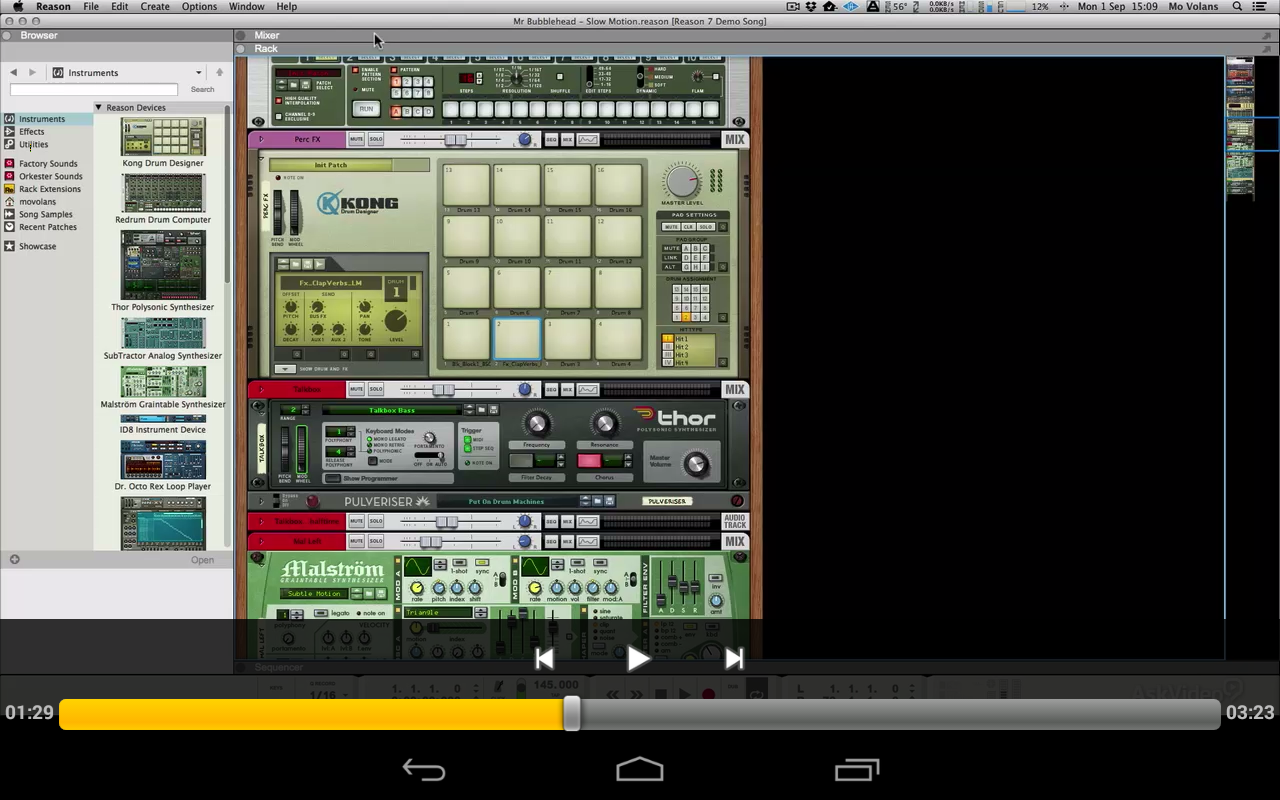Open the Dropbox menu bar icon
Screen dimensions: 1280x800
tap(811, 6)
